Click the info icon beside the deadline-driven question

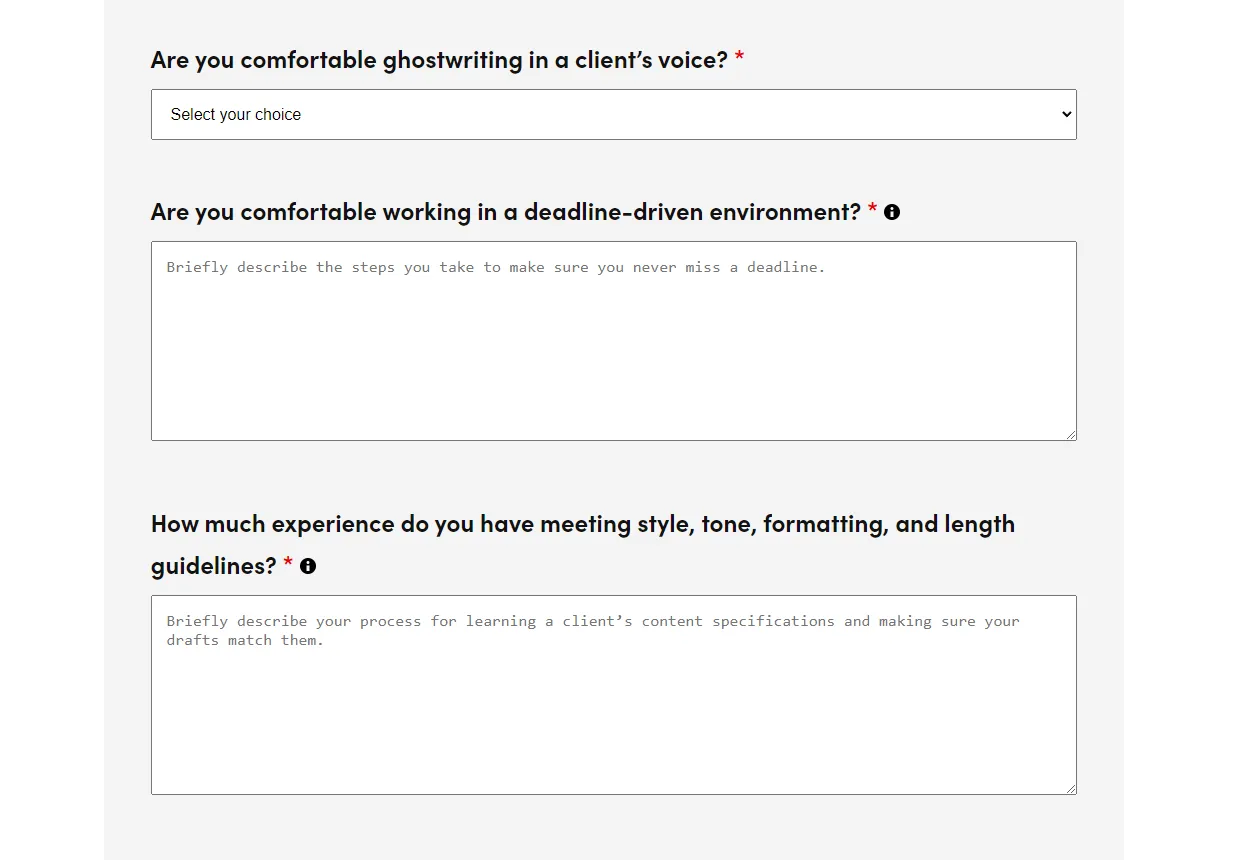(892, 212)
